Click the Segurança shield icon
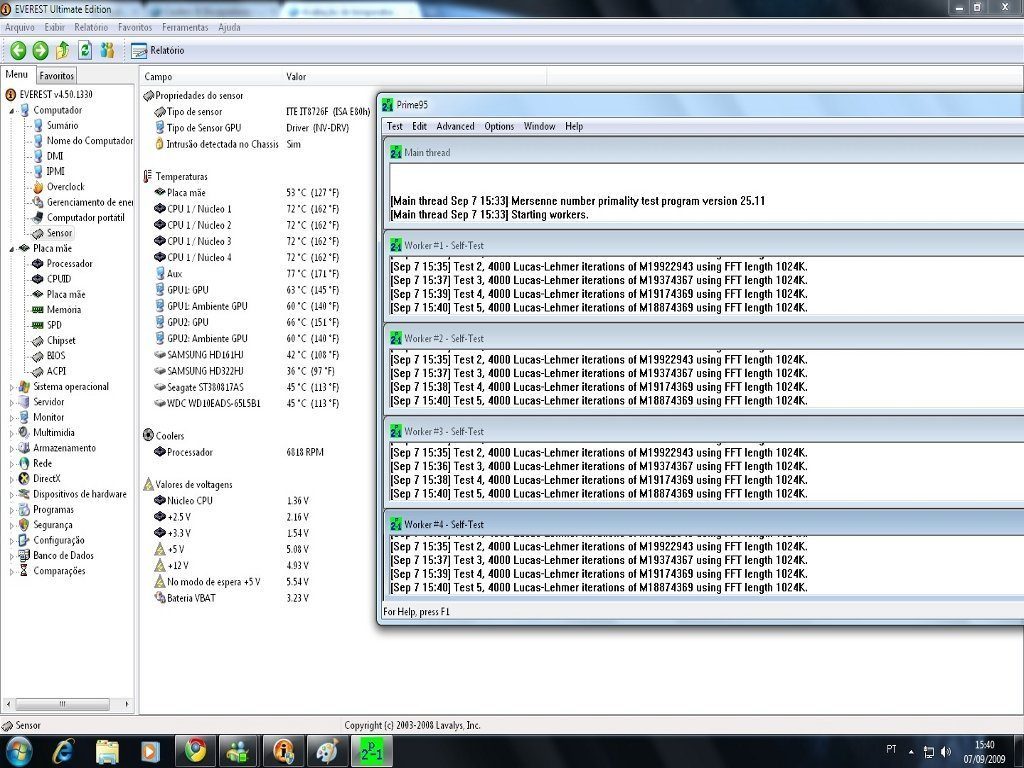This screenshot has height=768, width=1024. point(24,525)
